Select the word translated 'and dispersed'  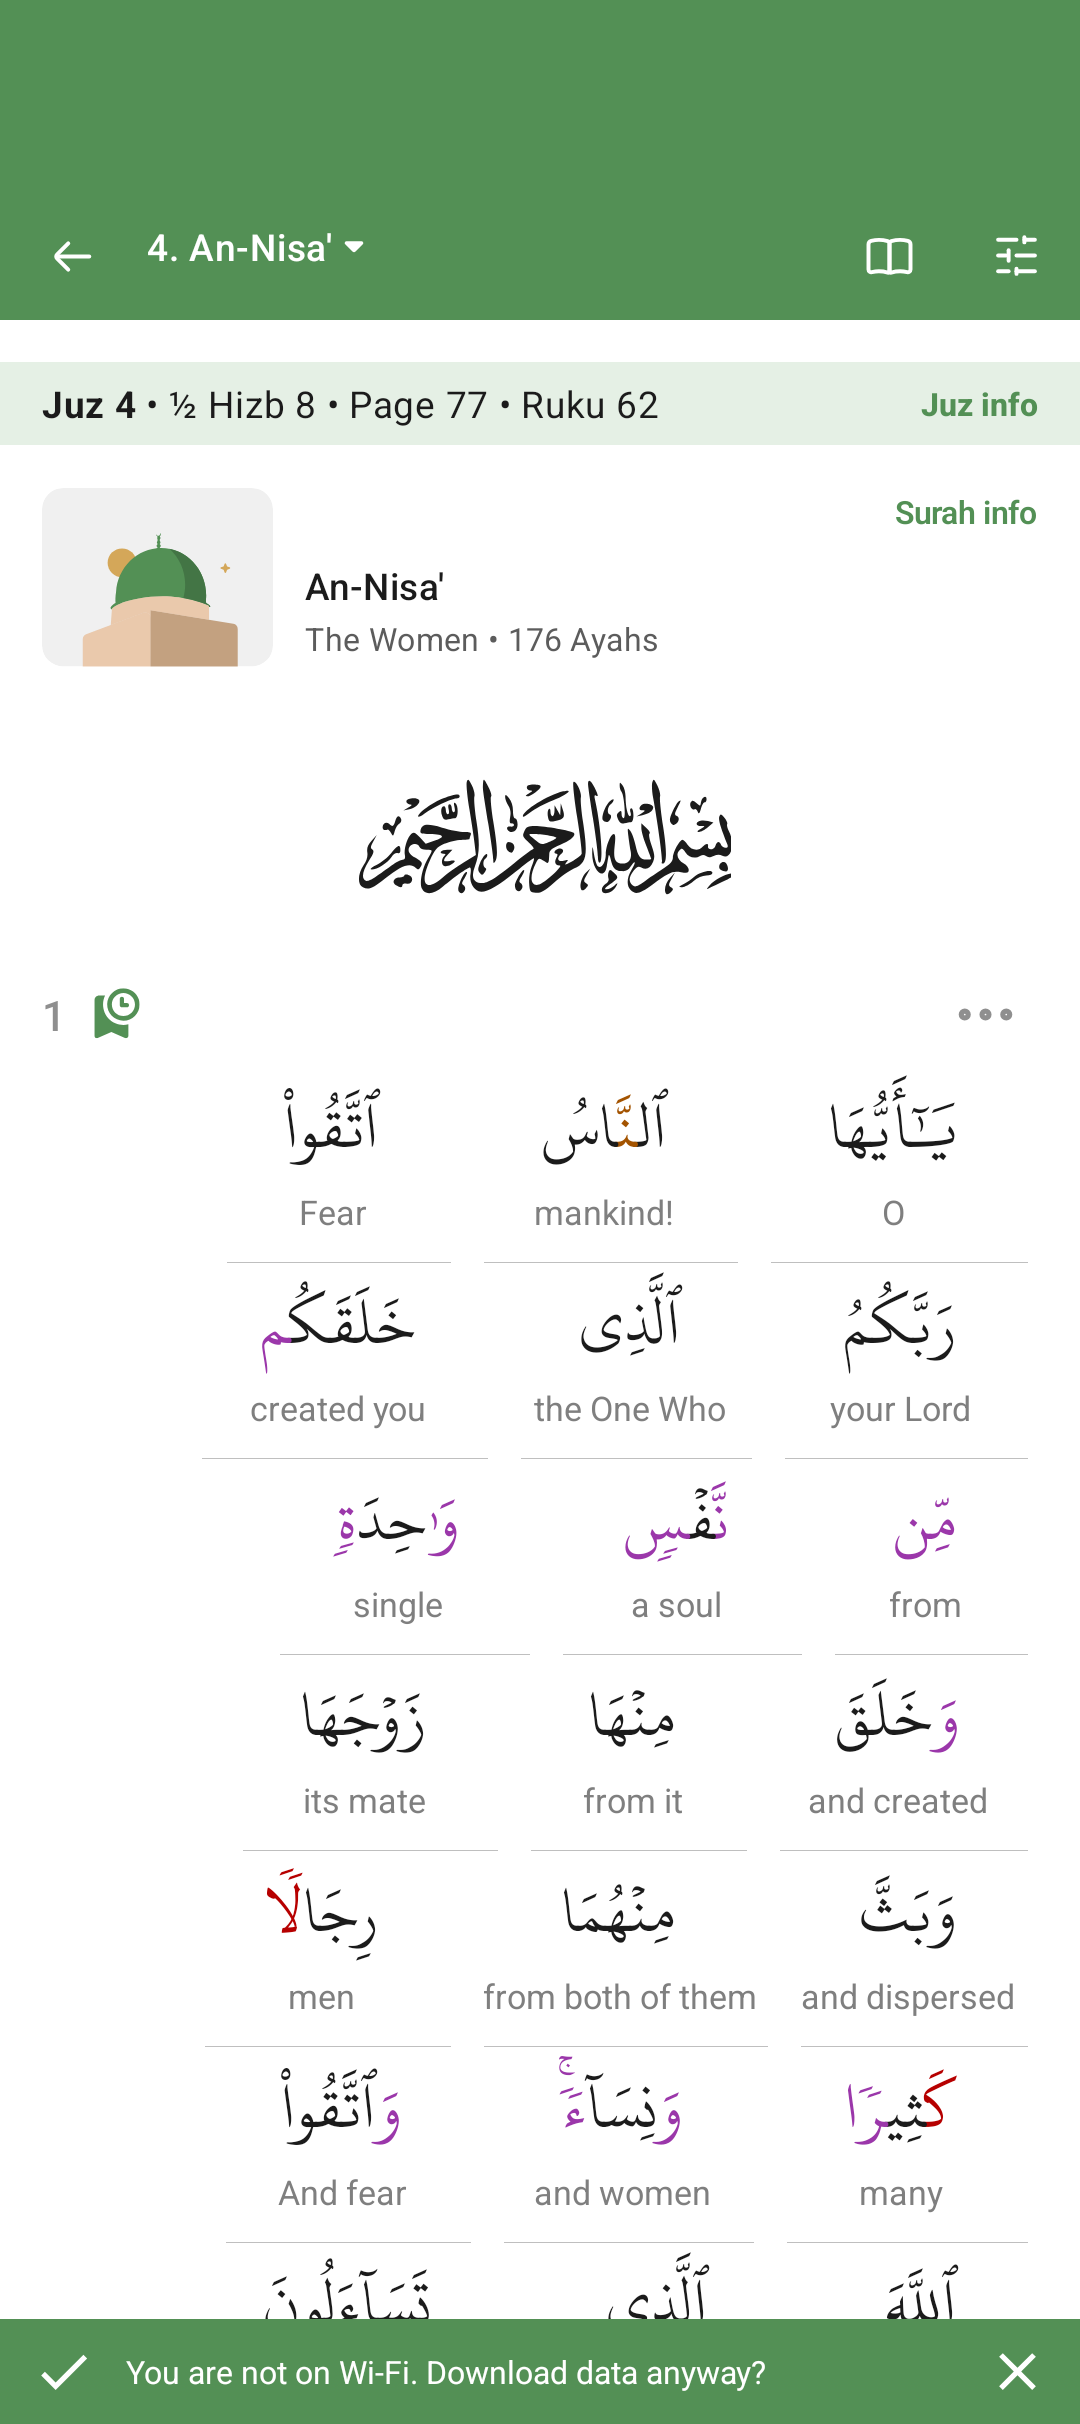click(908, 1946)
